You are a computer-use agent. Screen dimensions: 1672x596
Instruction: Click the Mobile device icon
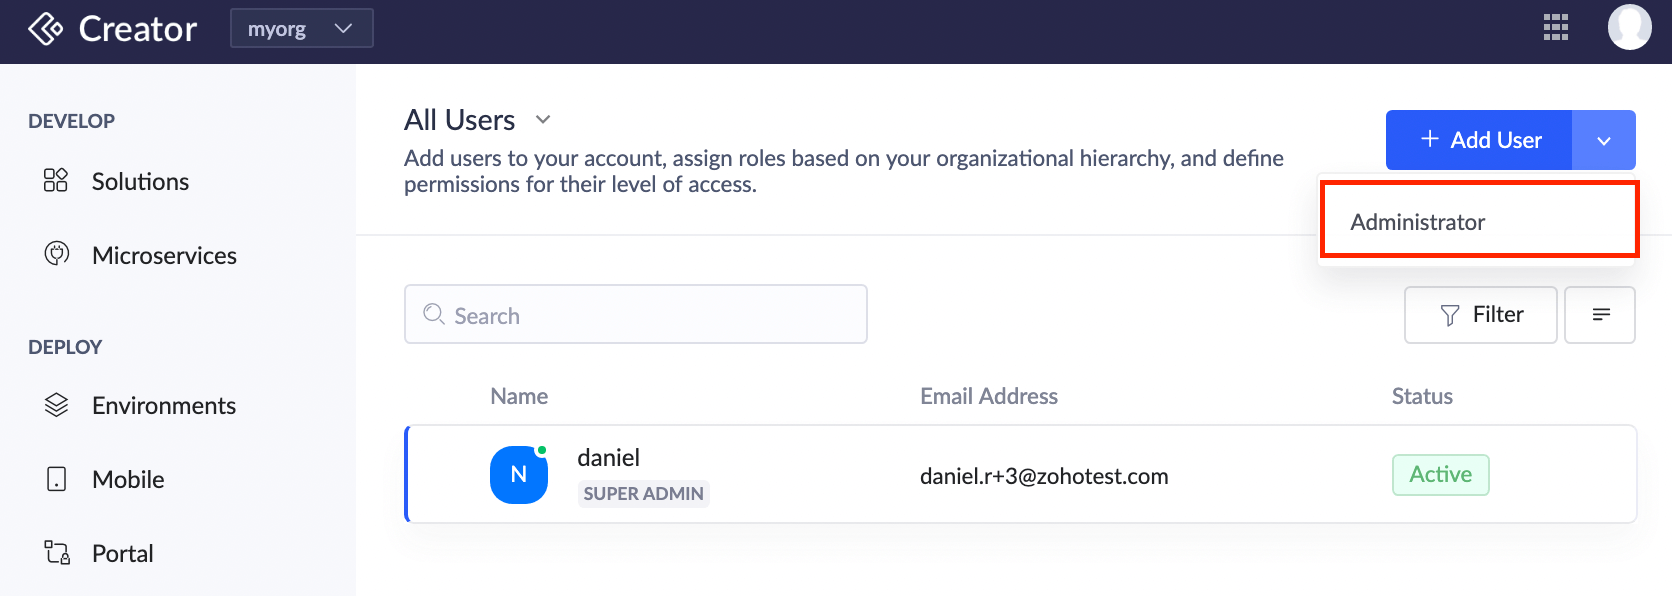pos(57,479)
